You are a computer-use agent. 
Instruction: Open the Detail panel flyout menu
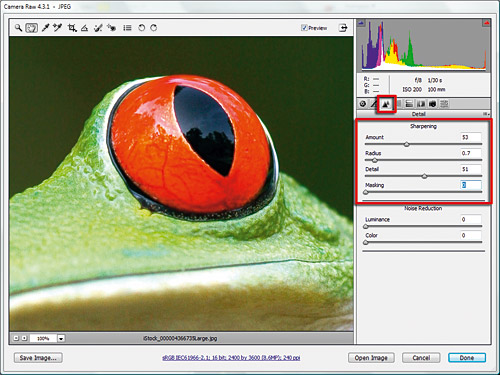point(486,114)
